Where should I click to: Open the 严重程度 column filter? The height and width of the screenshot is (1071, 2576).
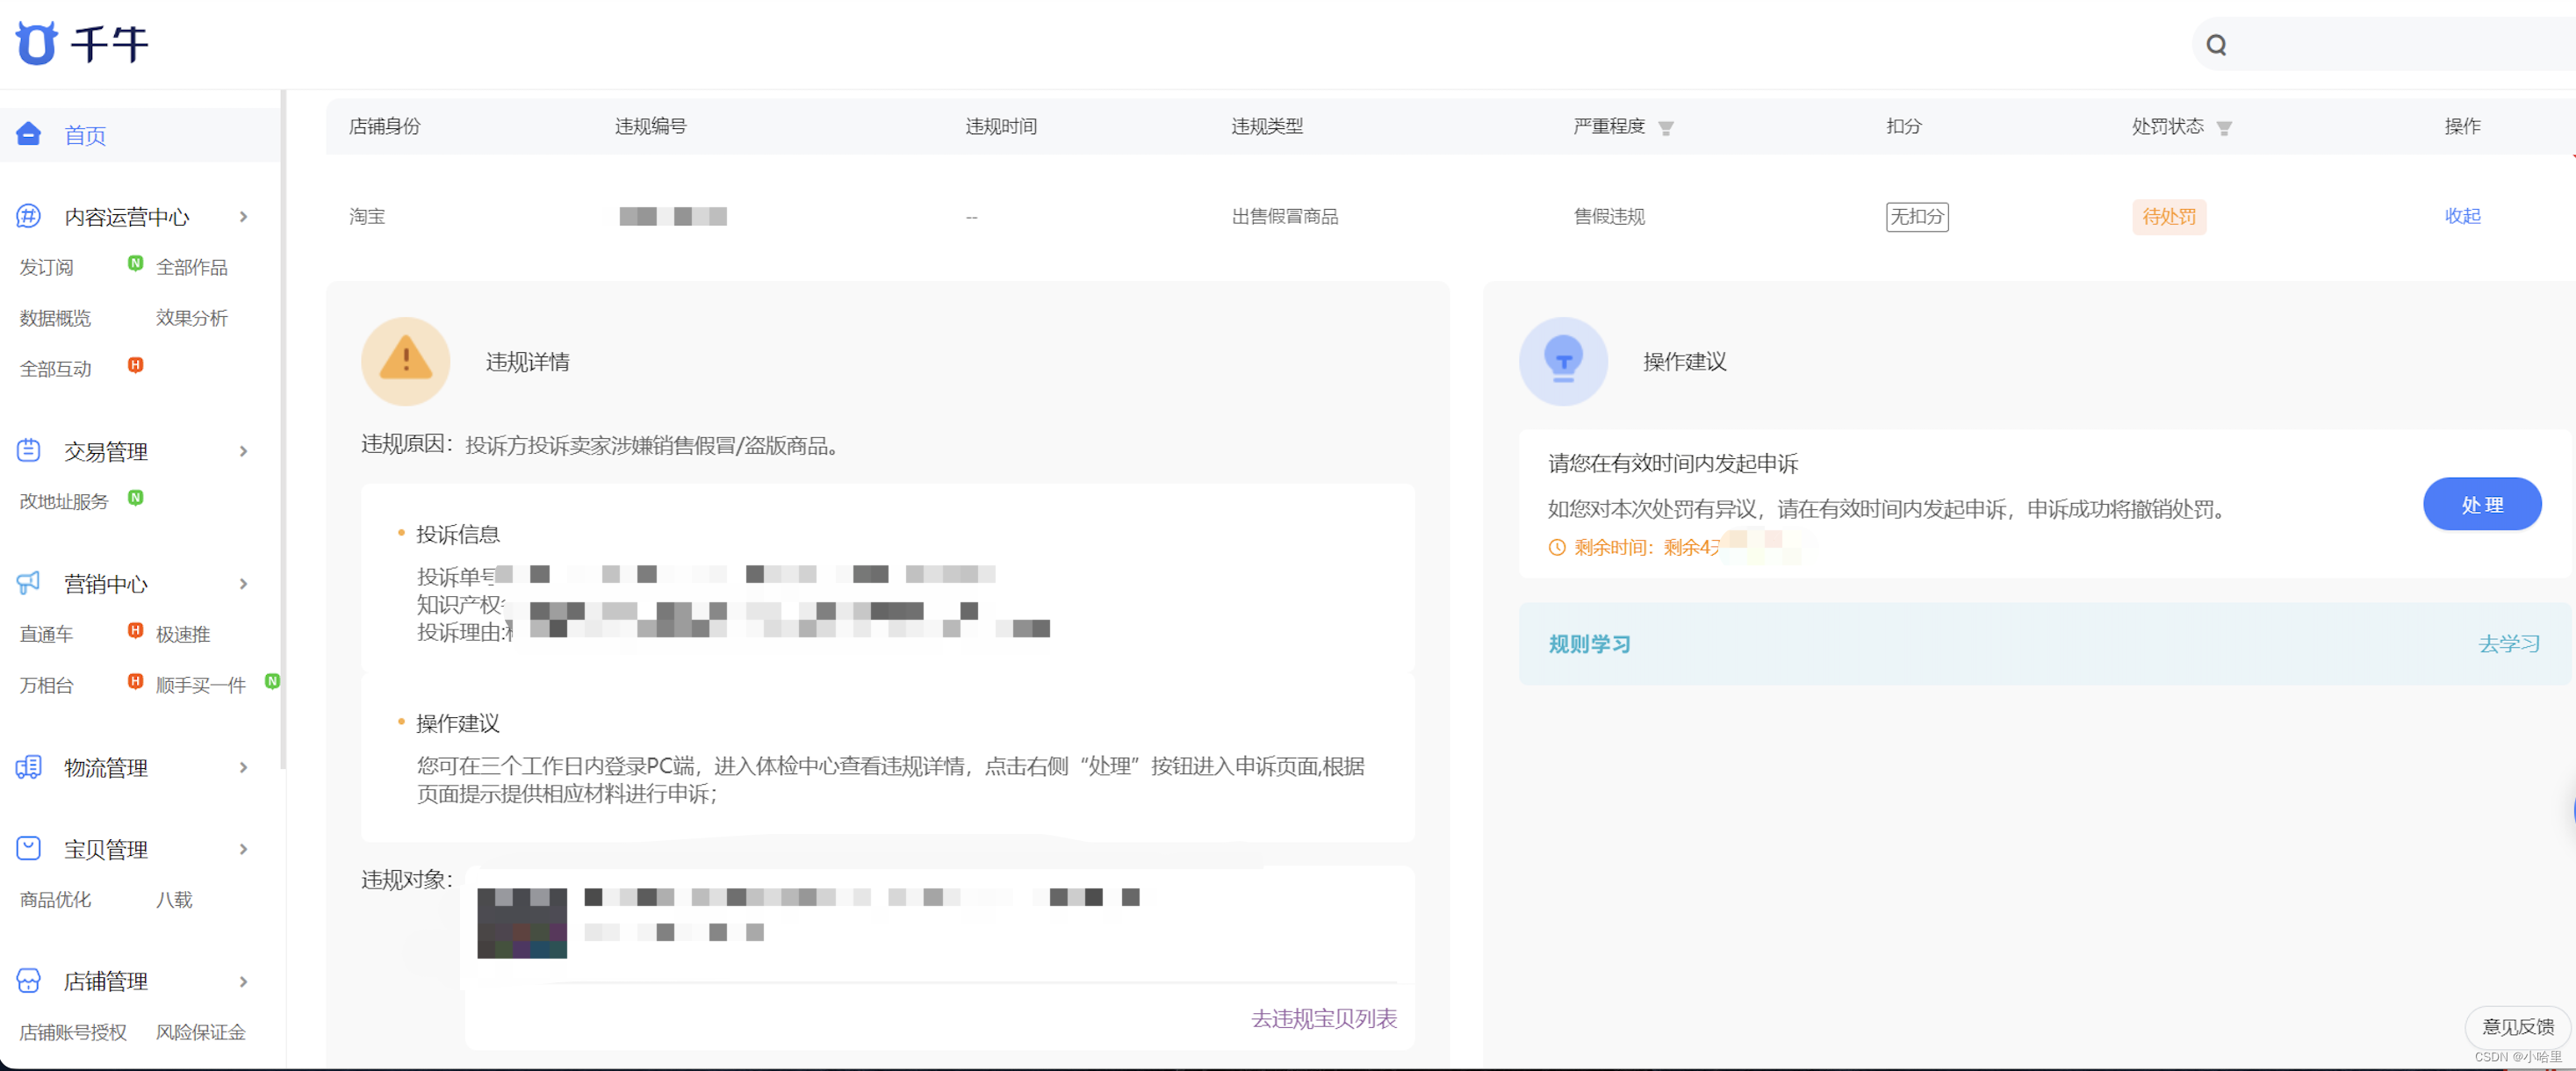(1665, 128)
